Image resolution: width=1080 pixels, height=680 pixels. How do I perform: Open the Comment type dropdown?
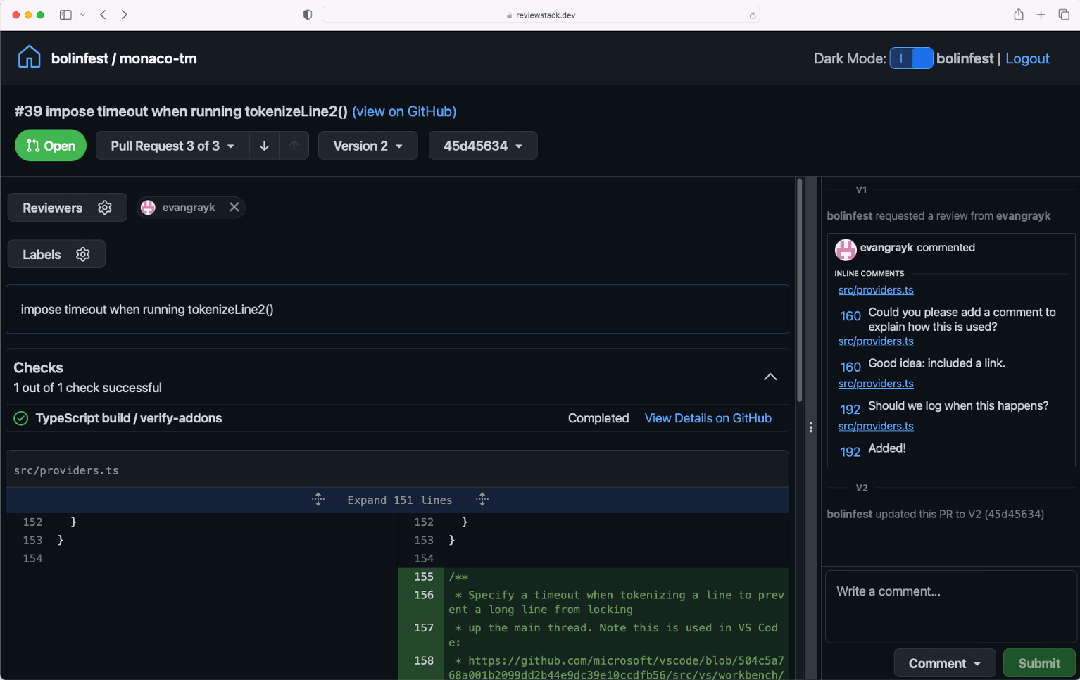(944, 663)
